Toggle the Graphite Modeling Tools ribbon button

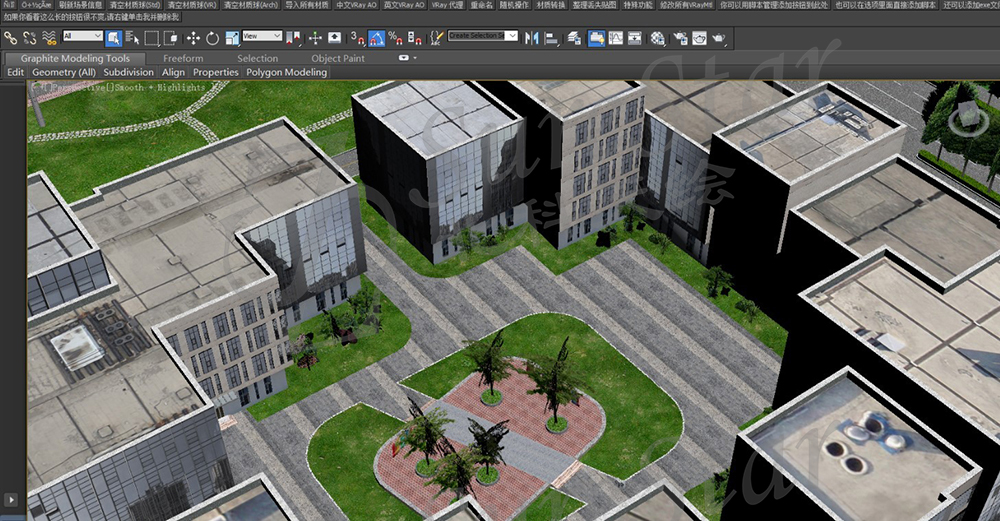pyautogui.click(x=596, y=38)
